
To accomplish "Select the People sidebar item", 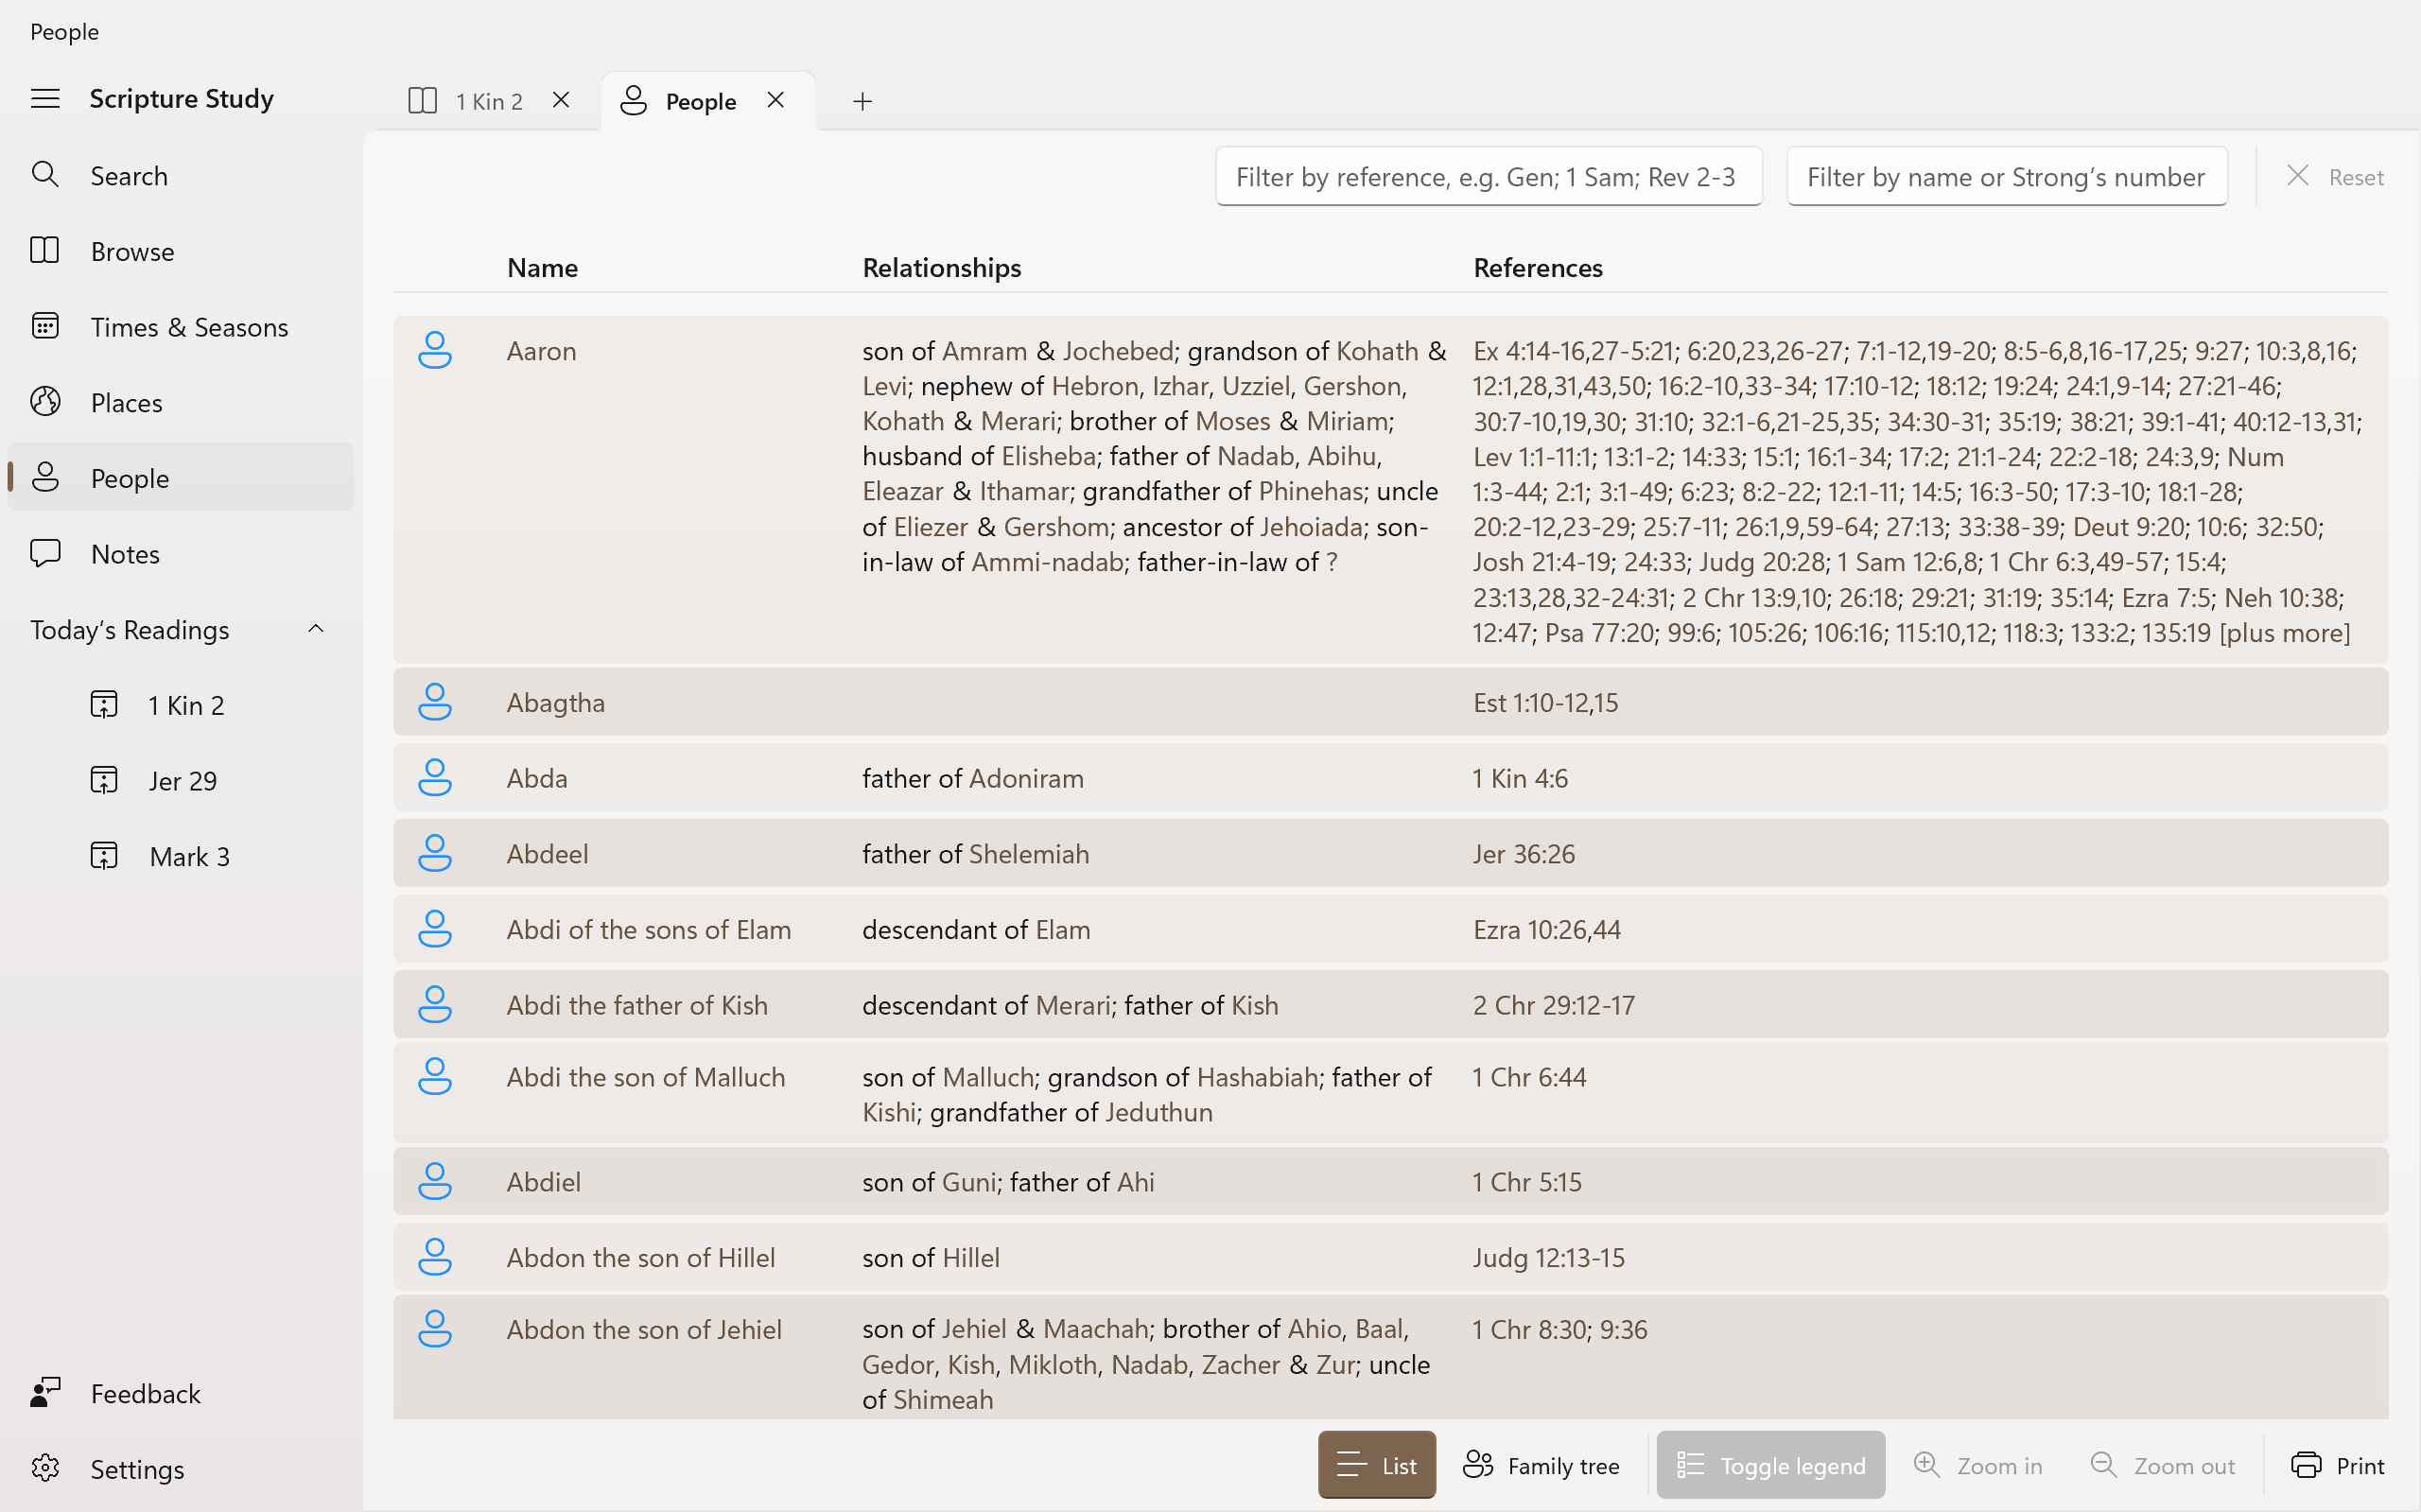I will pyautogui.click(x=180, y=478).
